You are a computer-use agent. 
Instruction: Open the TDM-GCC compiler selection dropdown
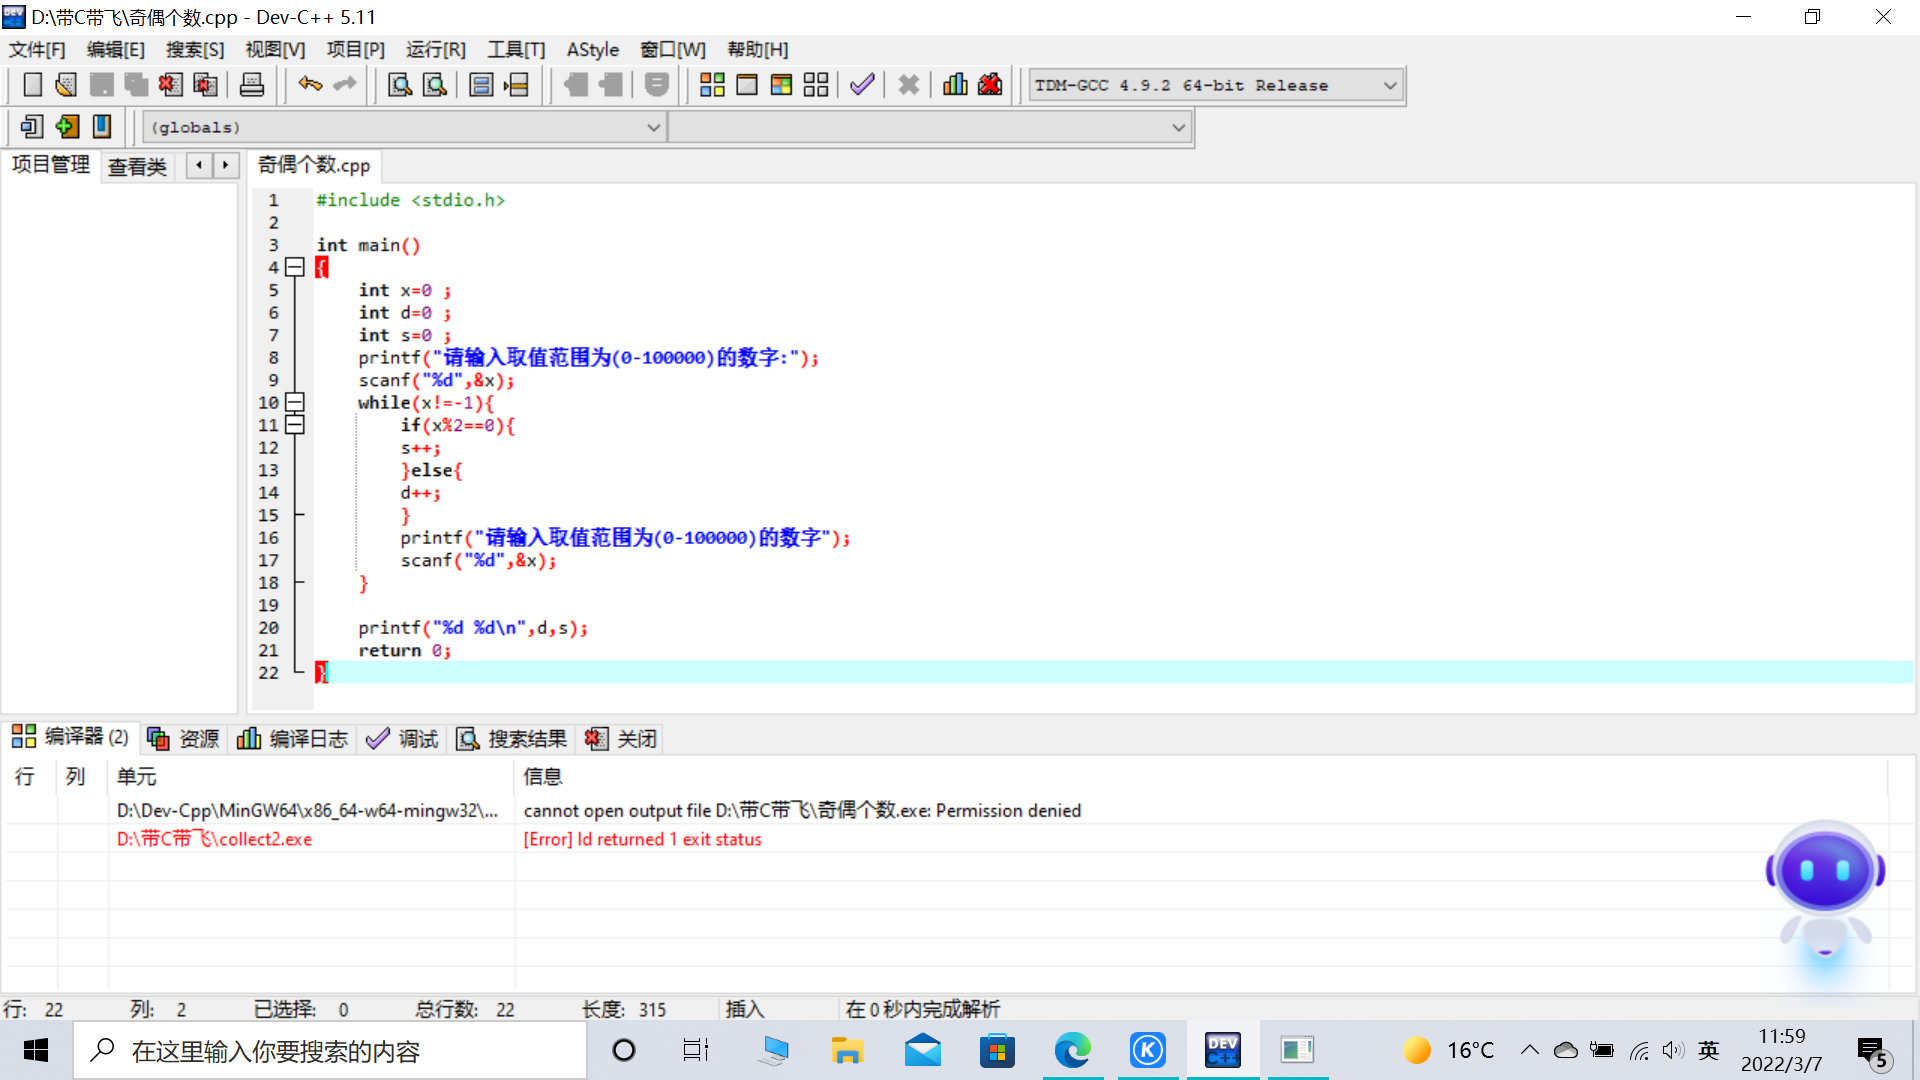(x=1216, y=86)
